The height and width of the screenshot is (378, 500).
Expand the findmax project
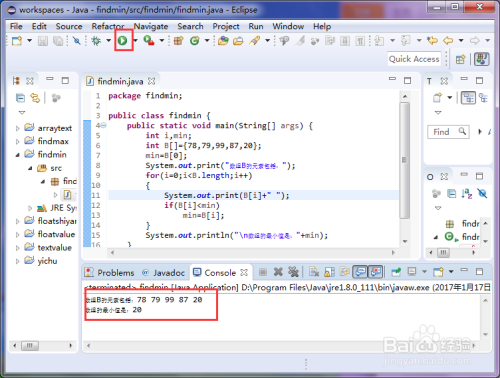click(x=17, y=142)
